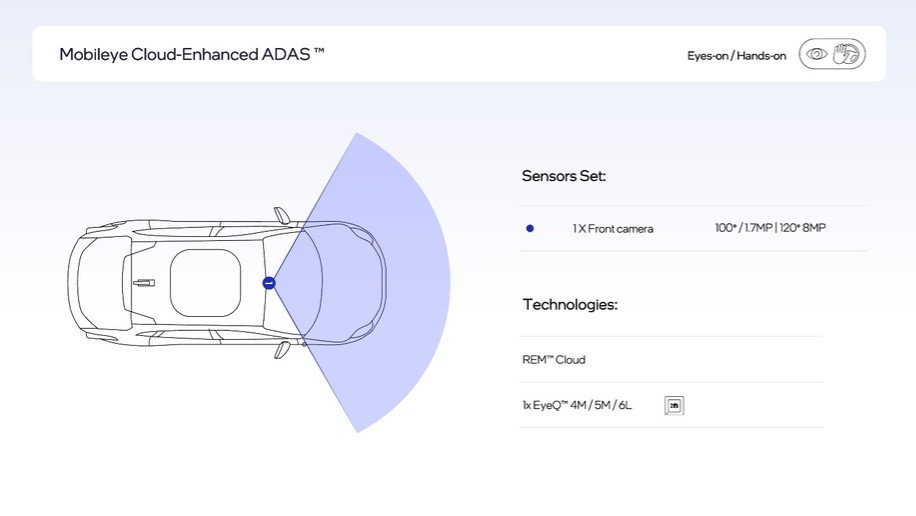Click the hand on steering wheel icon
Image resolution: width=916 pixels, height=516 pixels.
846,54
